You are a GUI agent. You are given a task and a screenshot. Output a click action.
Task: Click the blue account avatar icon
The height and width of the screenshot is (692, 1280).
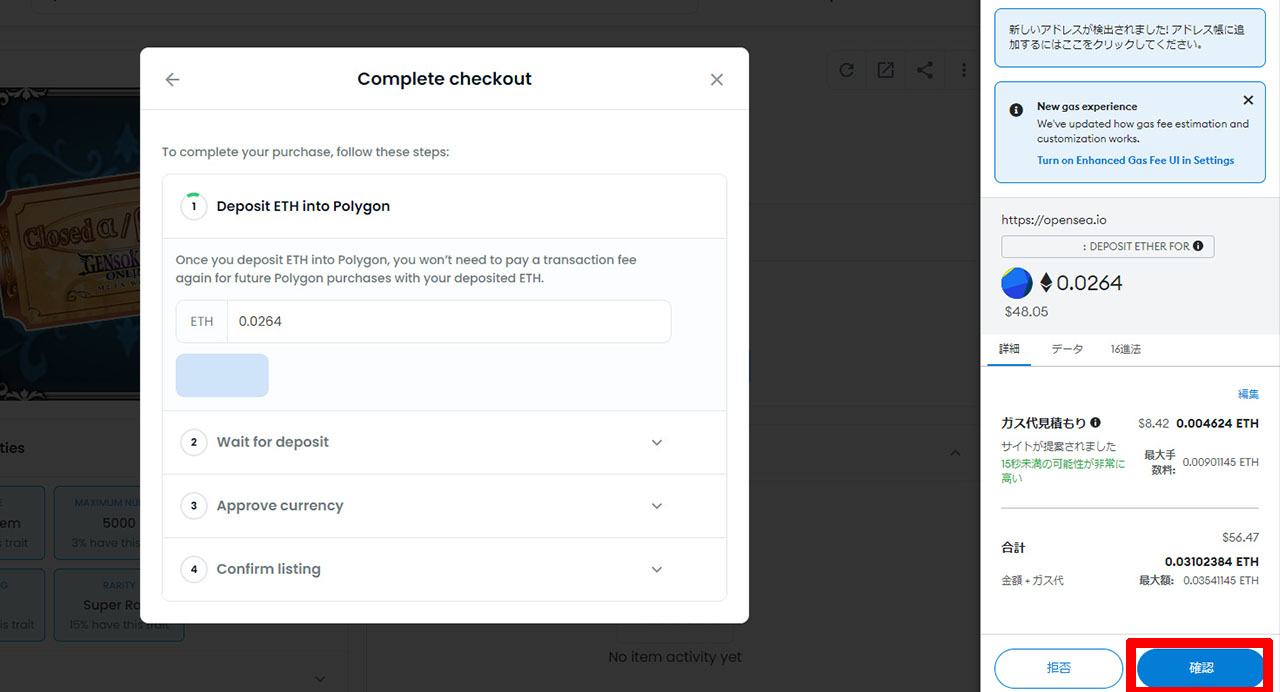point(1017,283)
